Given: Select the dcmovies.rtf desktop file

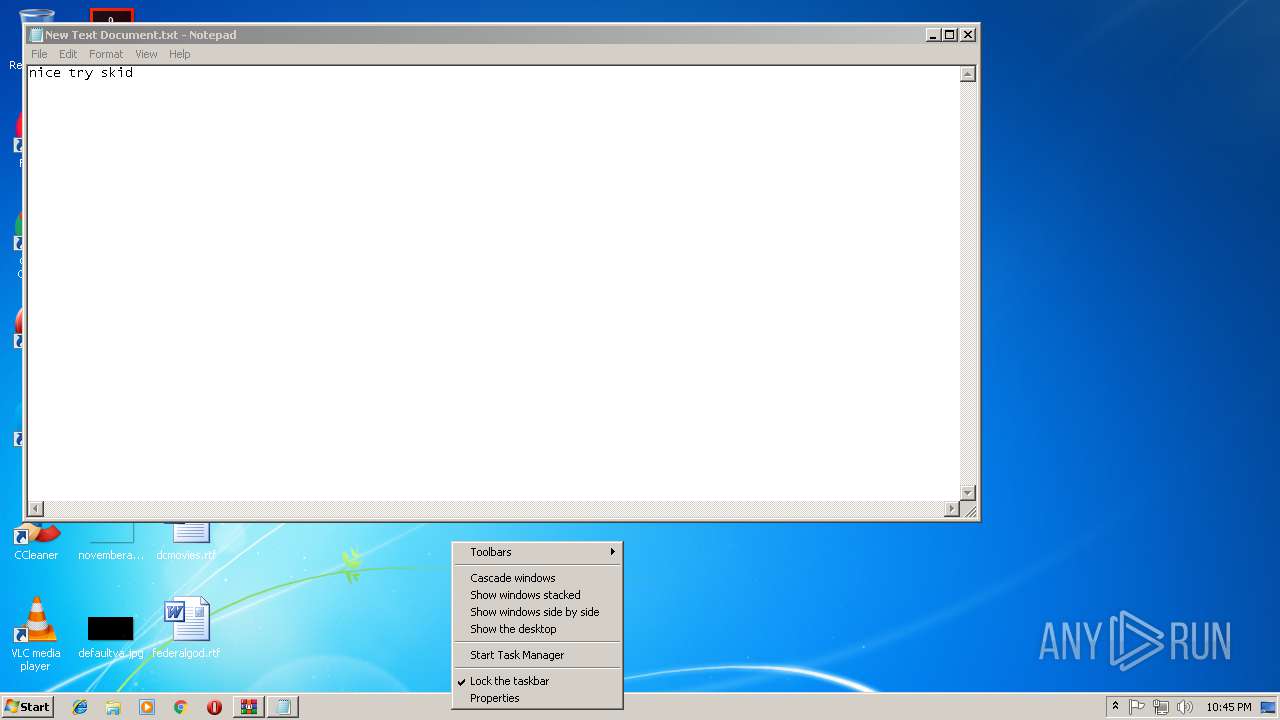Looking at the screenshot, I should [x=186, y=541].
